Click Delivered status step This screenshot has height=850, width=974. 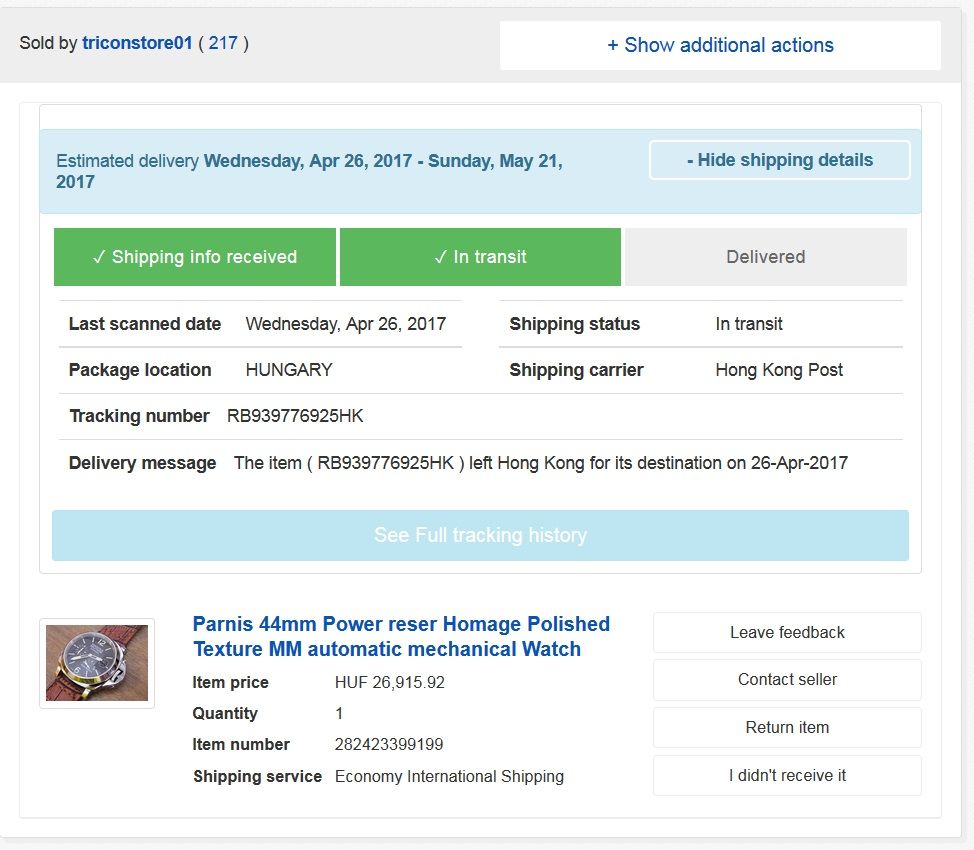coord(765,257)
